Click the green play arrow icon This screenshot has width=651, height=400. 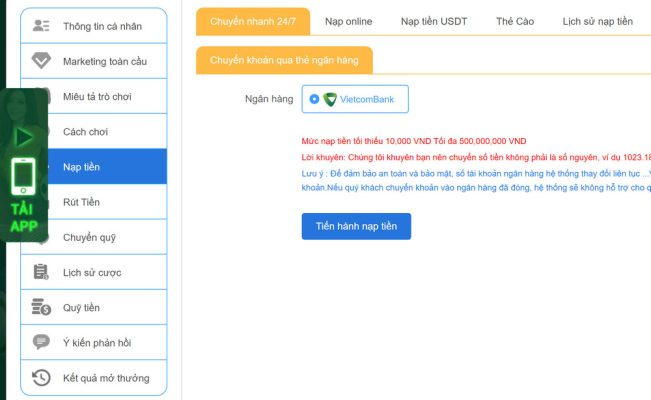[x=23, y=137]
